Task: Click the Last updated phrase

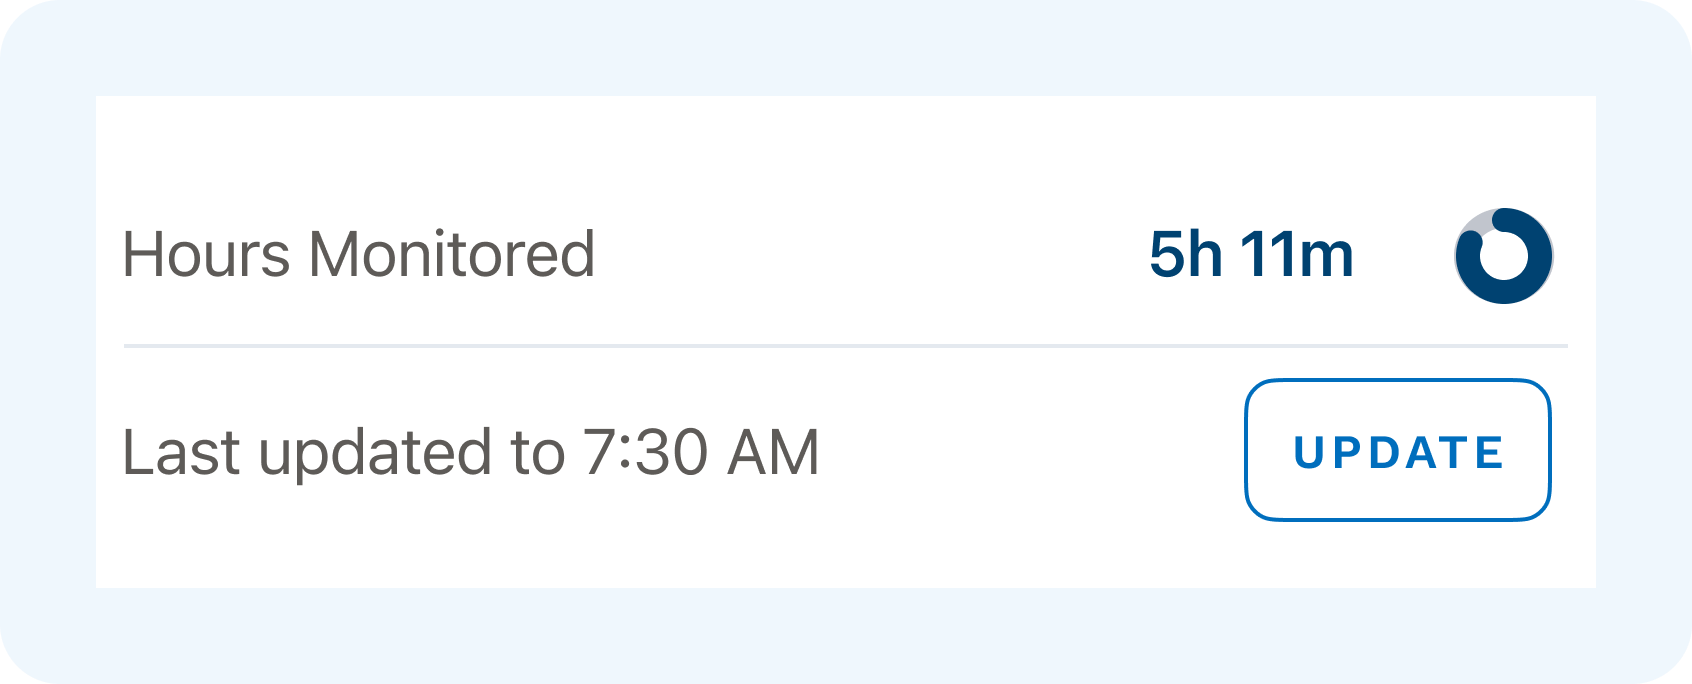Action: pyautogui.click(x=307, y=452)
